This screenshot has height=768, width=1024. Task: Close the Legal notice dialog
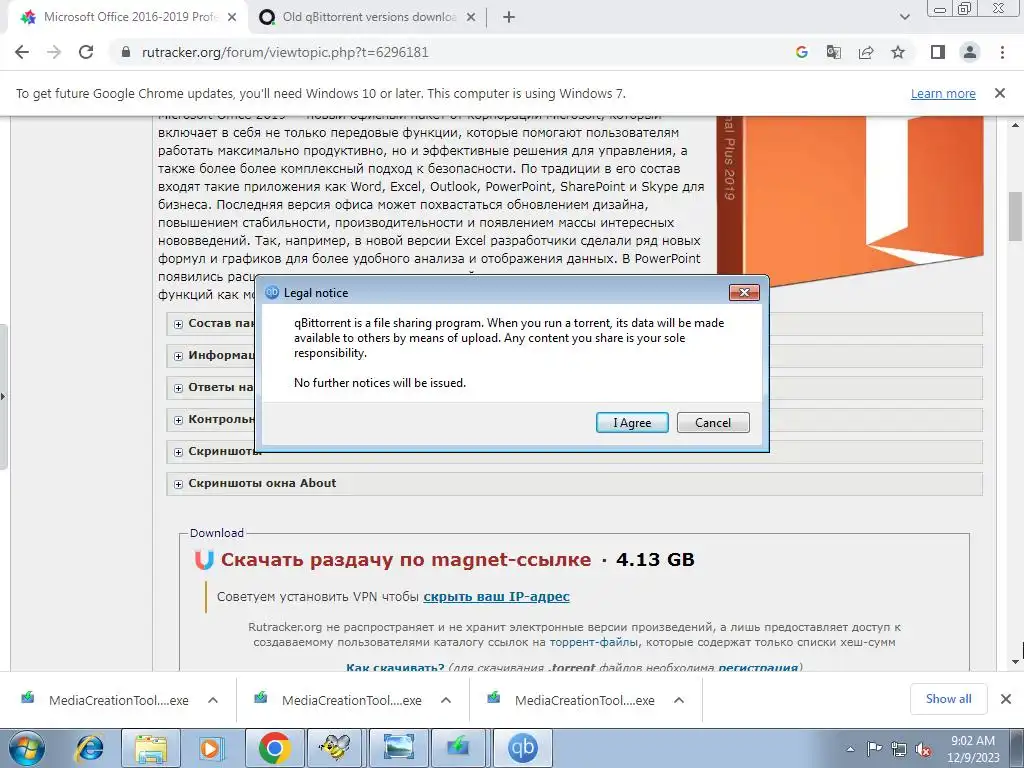(x=744, y=293)
